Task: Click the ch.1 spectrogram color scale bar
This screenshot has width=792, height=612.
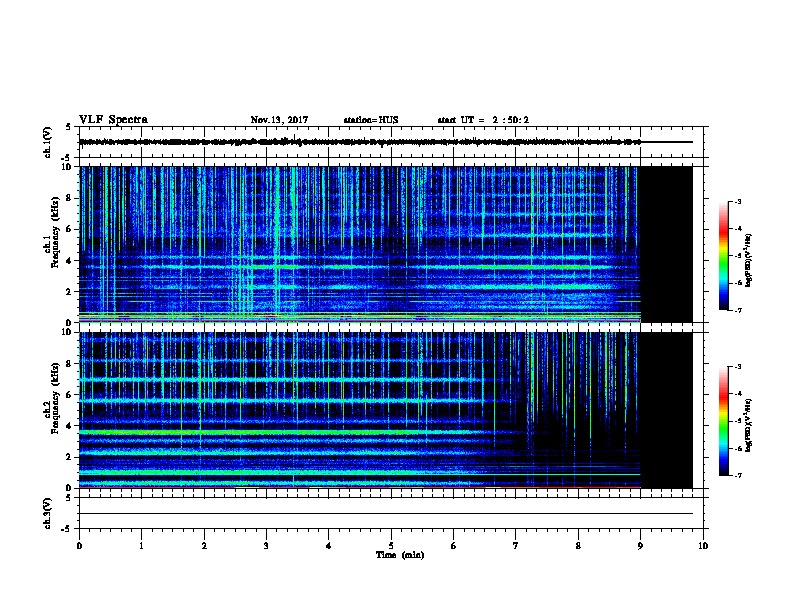Action: point(723,256)
